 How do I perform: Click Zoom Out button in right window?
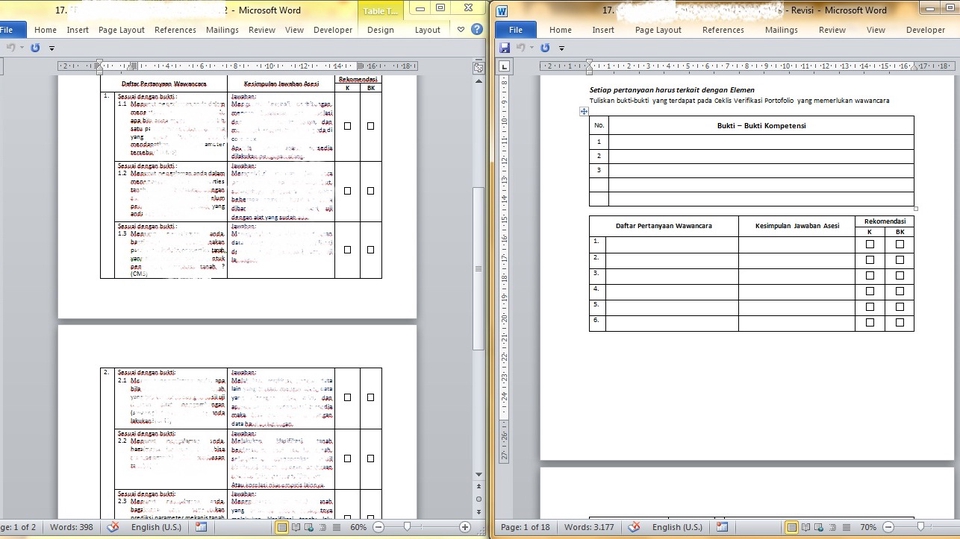point(888,527)
